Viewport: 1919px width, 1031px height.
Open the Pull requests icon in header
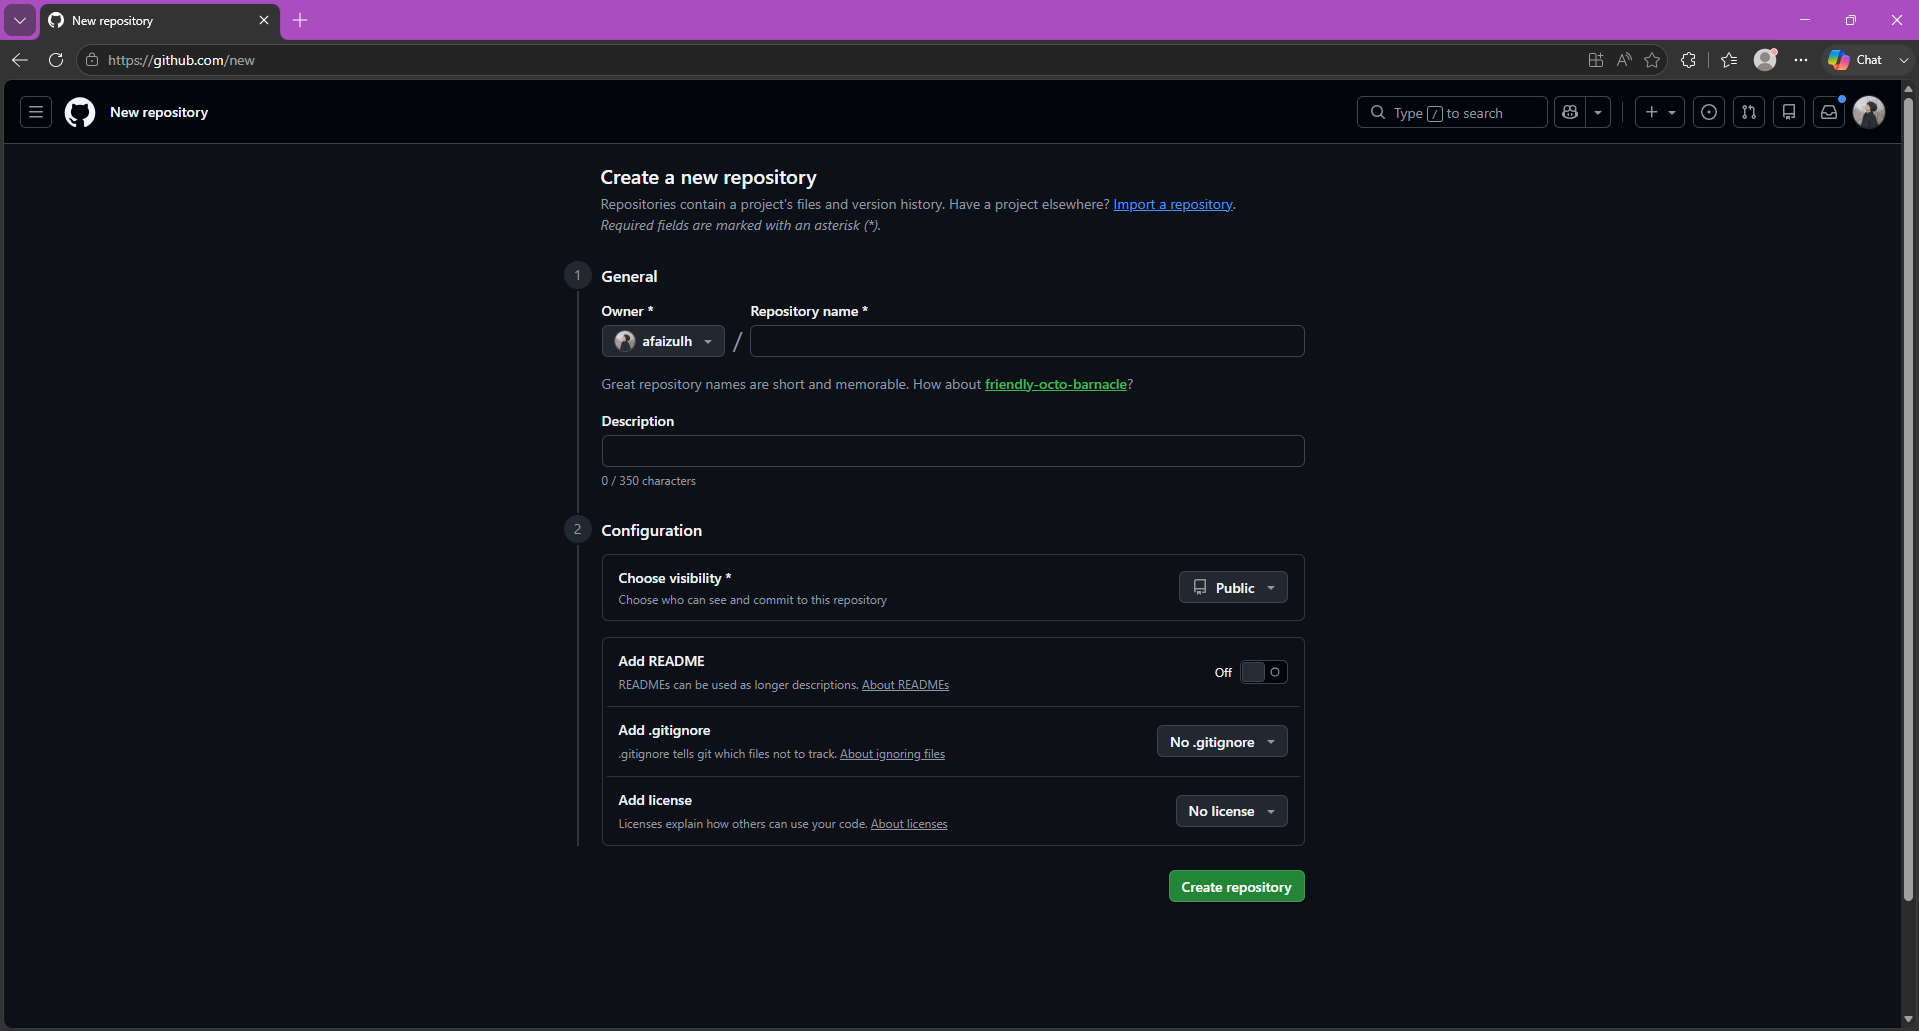[x=1749, y=112]
